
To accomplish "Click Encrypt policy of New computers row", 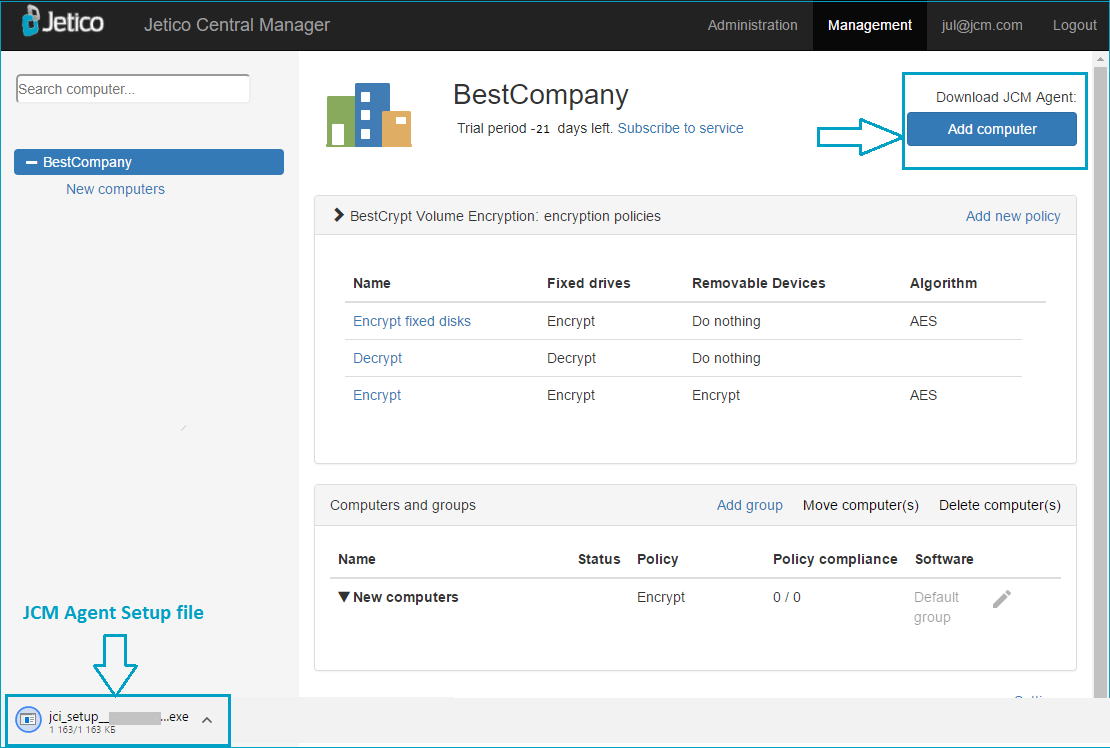I will [x=660, y=597].
